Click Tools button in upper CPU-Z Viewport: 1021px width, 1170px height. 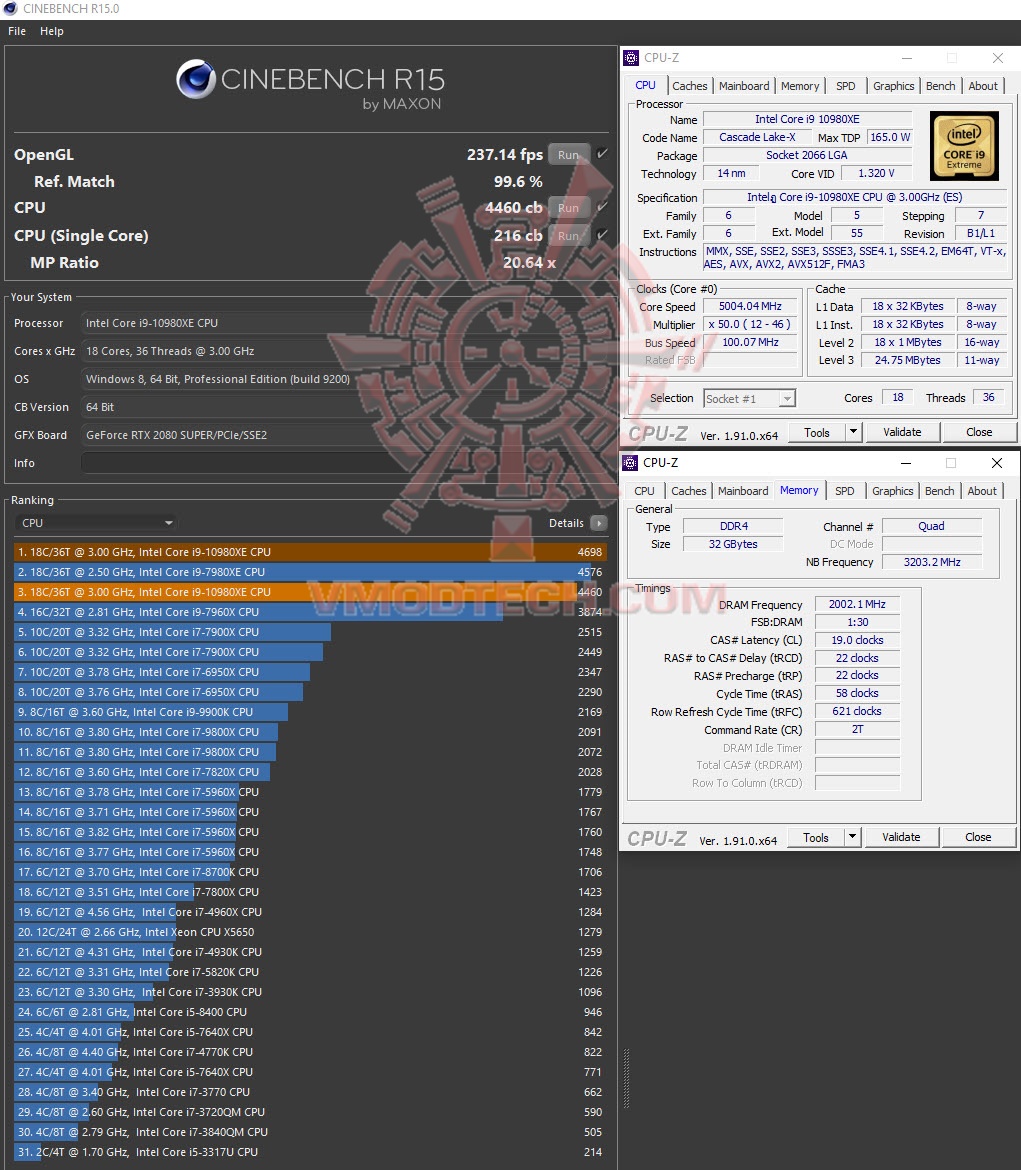[x=817, y=432]
